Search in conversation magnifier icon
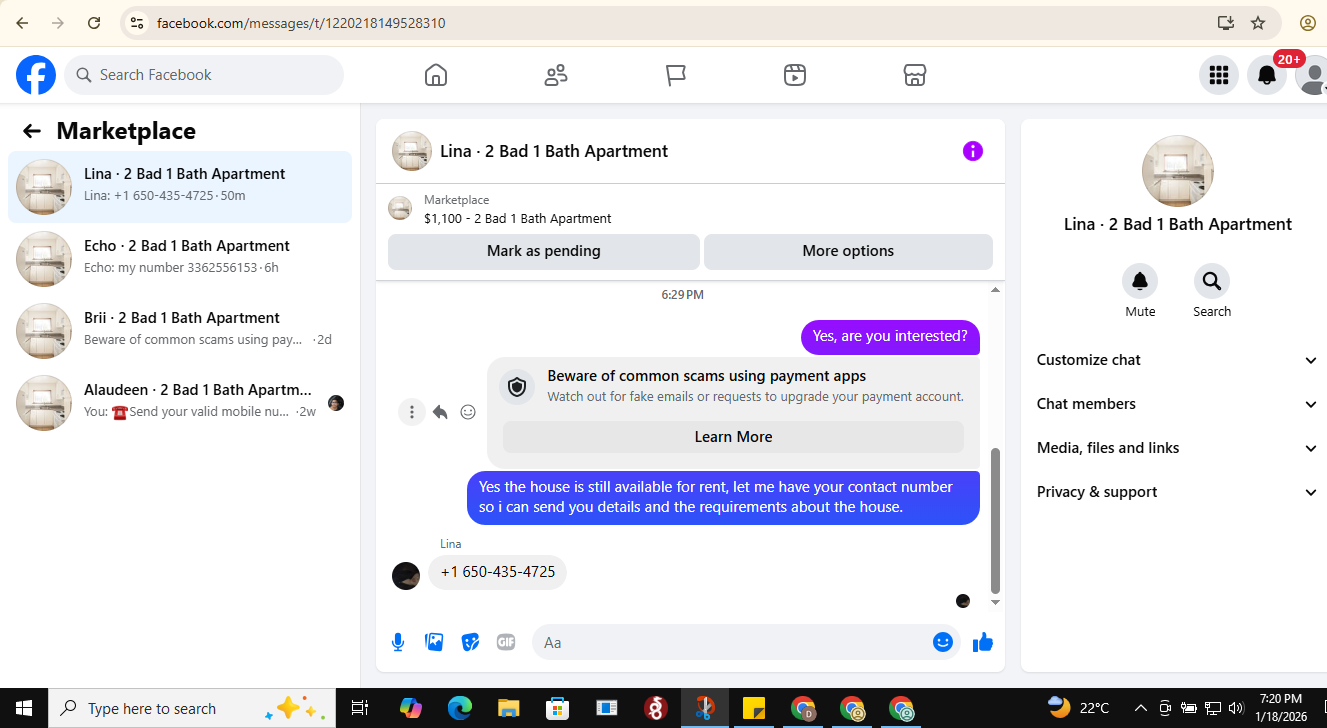The width and height of the screenshot is (1327, 728). (1212, 281)
